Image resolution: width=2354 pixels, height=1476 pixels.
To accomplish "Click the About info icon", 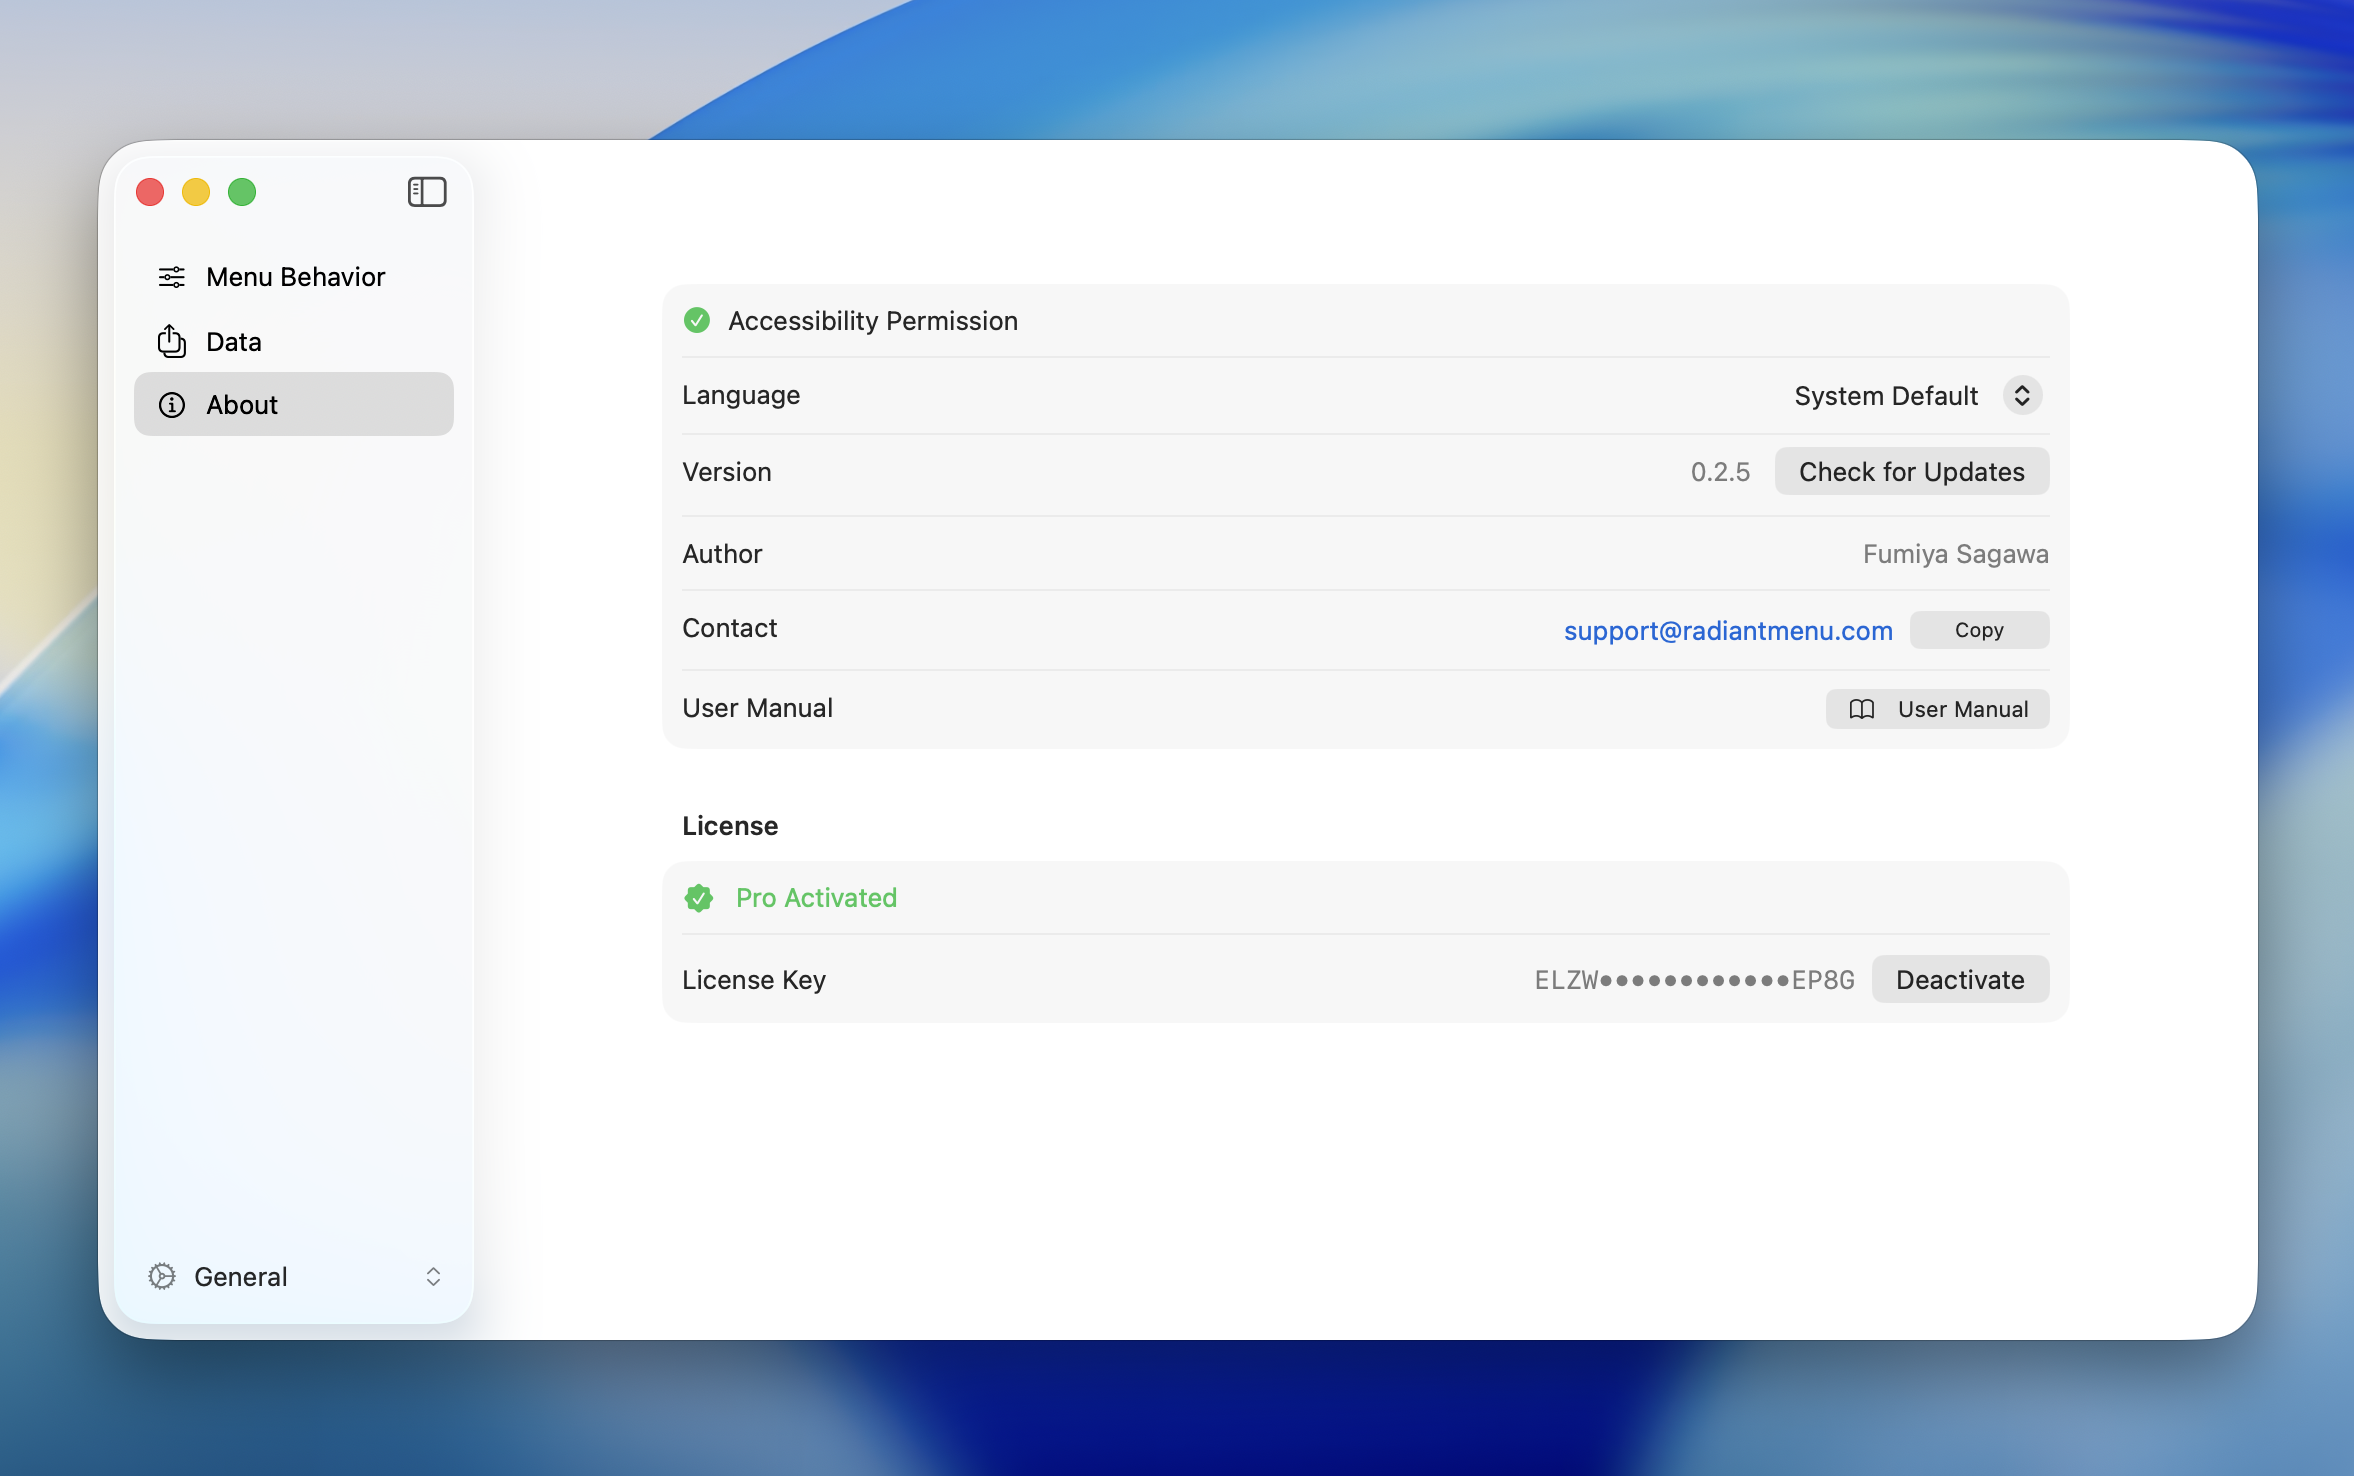I will click(x=172, y=405).
